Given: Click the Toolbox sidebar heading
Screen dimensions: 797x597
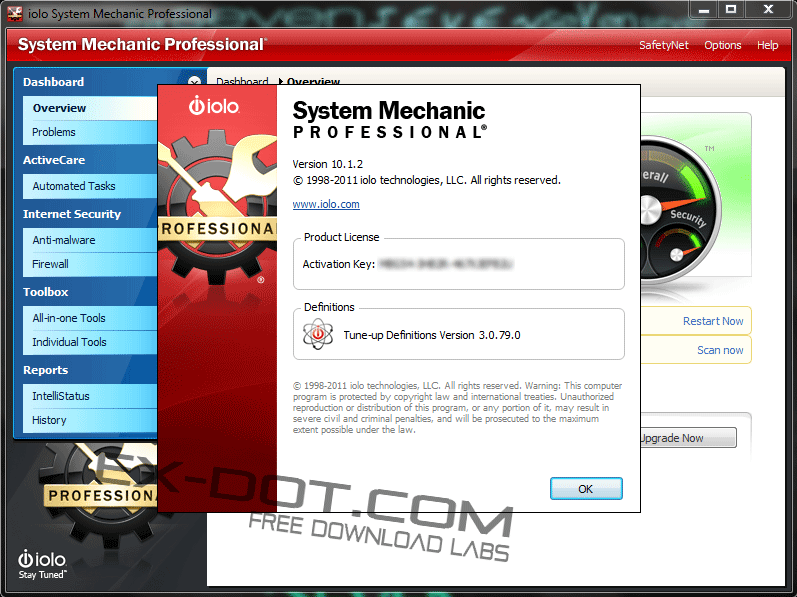Looking at the screenshot, I should pyautogui.click(x=45, y=292).
